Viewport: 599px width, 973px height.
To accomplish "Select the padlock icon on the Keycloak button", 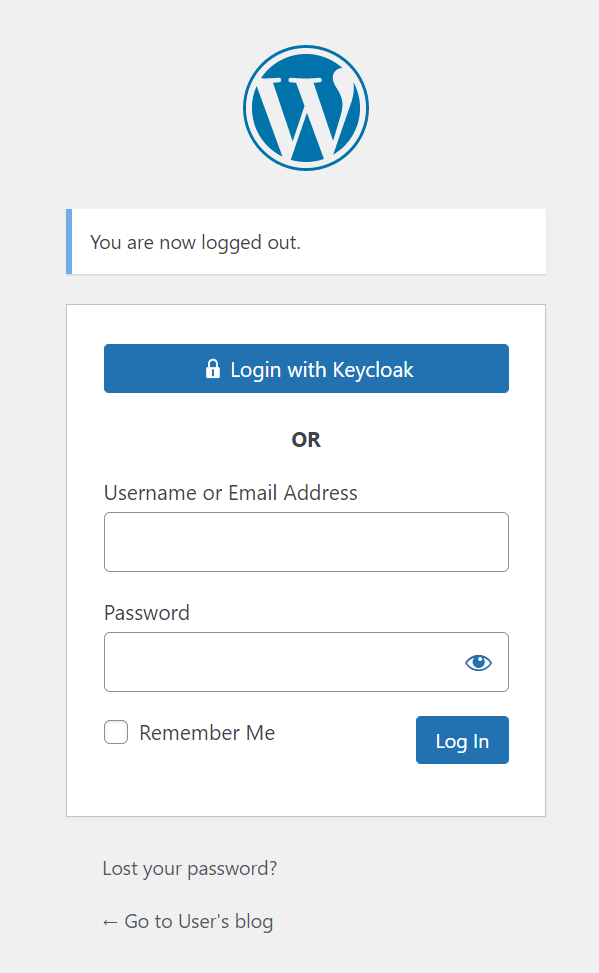I will click(x=212, y=368).
